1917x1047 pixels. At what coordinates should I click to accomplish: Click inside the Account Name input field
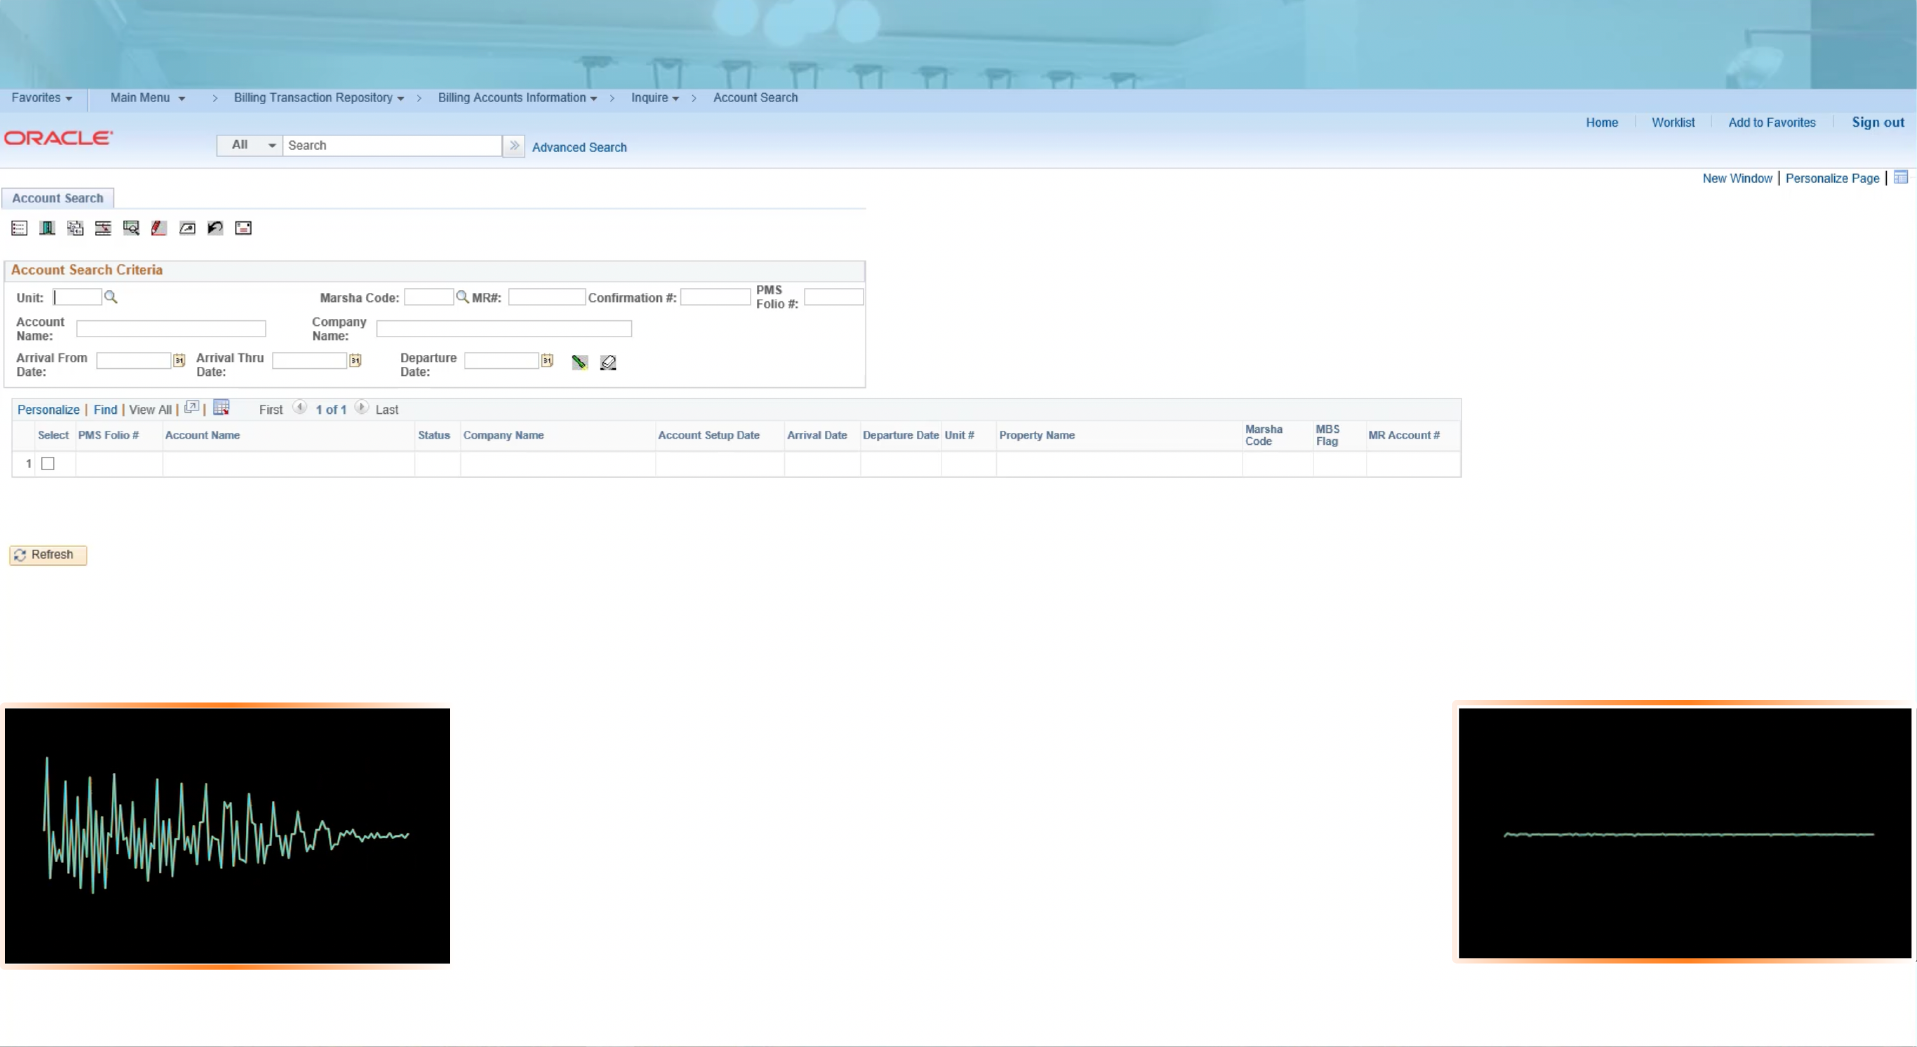point(171,328)
